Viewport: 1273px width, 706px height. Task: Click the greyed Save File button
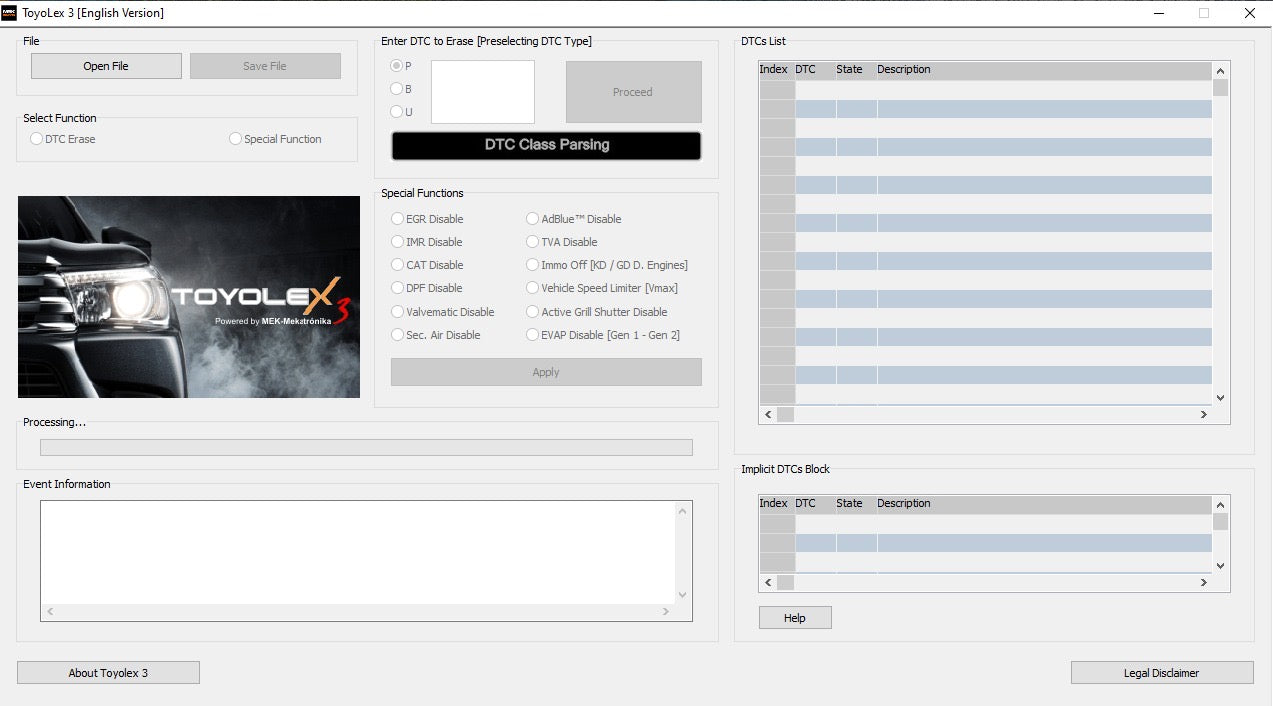[265, 66]
